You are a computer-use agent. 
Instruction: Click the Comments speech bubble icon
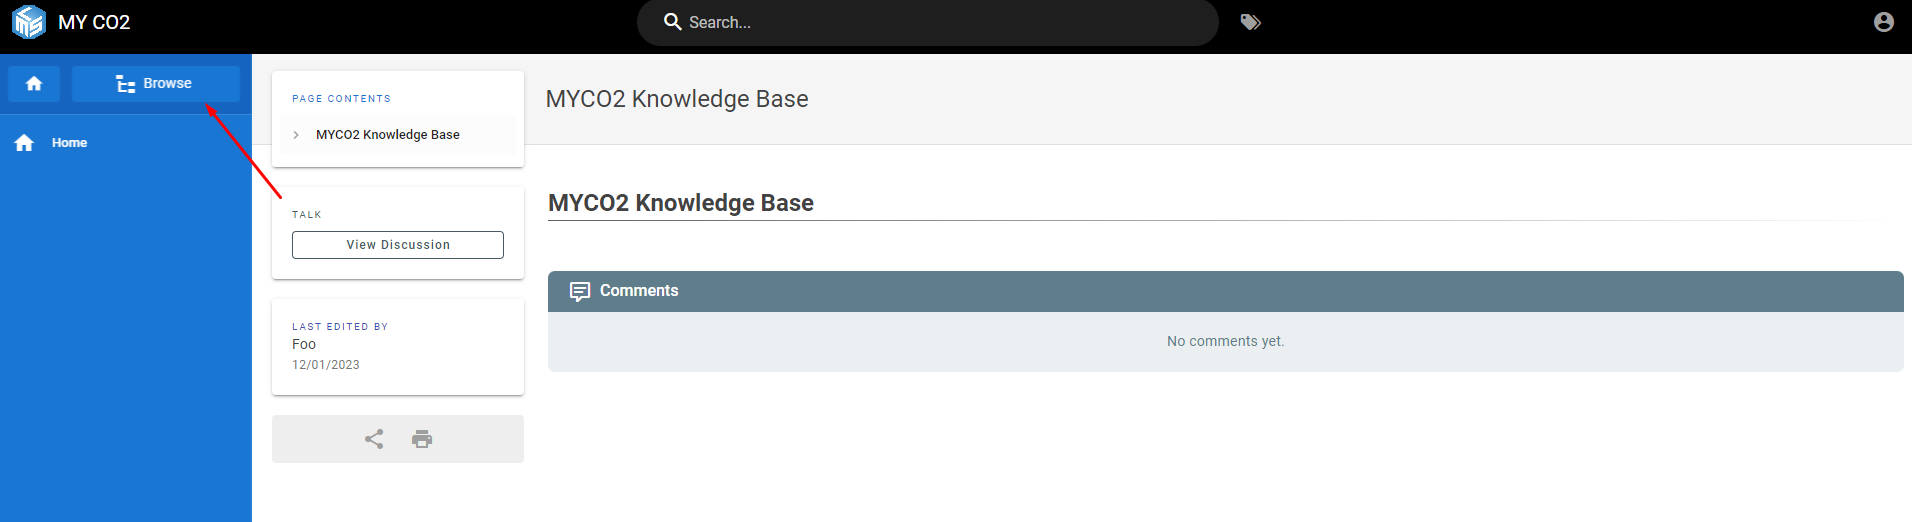[x=580, y=291]
